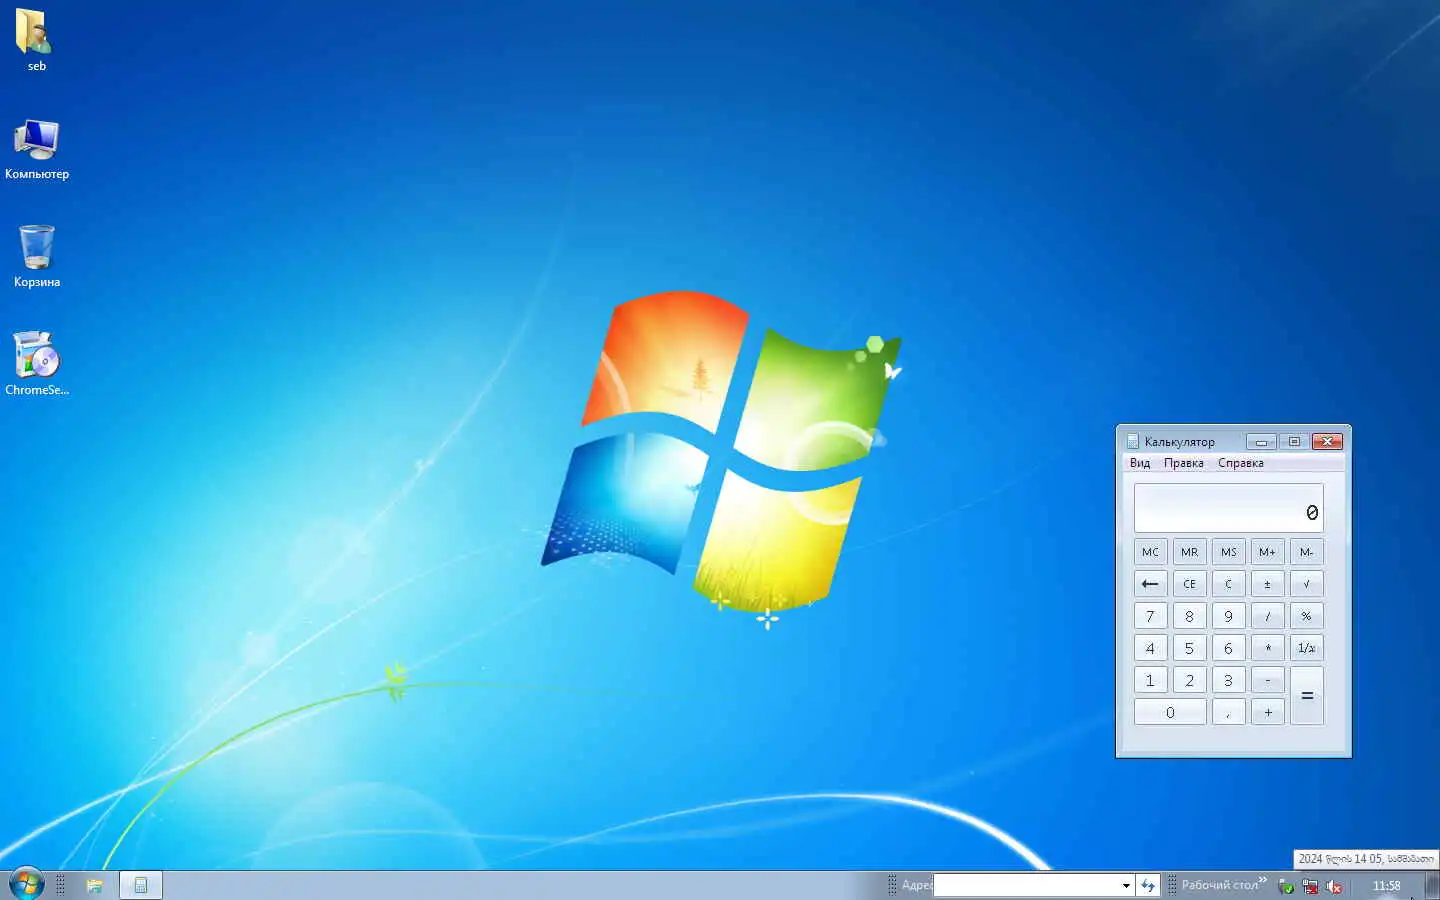The height and width of the screenshot is (900, 1440).
Task: Expand the address bar dropdown arrow
Action: point(1126,885)
